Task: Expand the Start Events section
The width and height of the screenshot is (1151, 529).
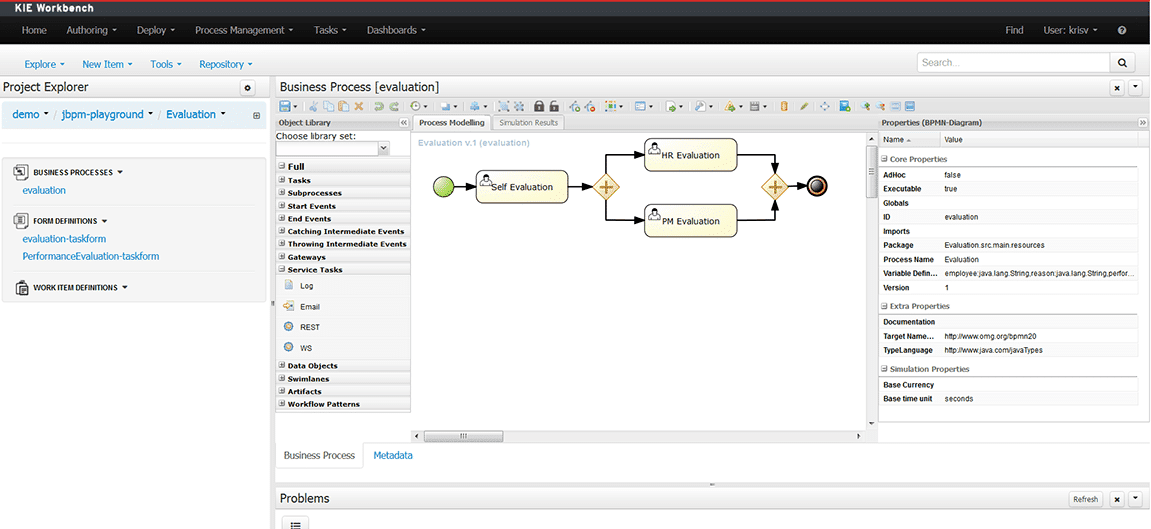Action: tap(281, 205)
